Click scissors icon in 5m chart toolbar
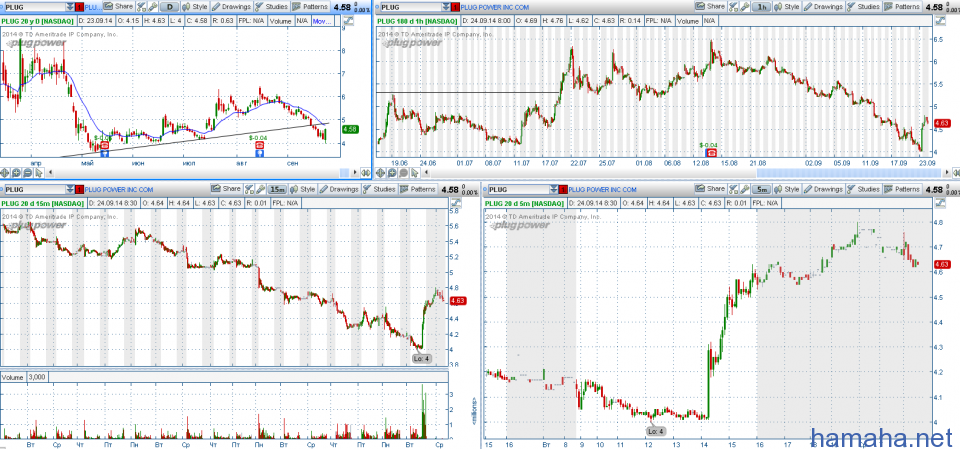The height and width of the screenshot is (449, 960). click(x=733, y=189)
